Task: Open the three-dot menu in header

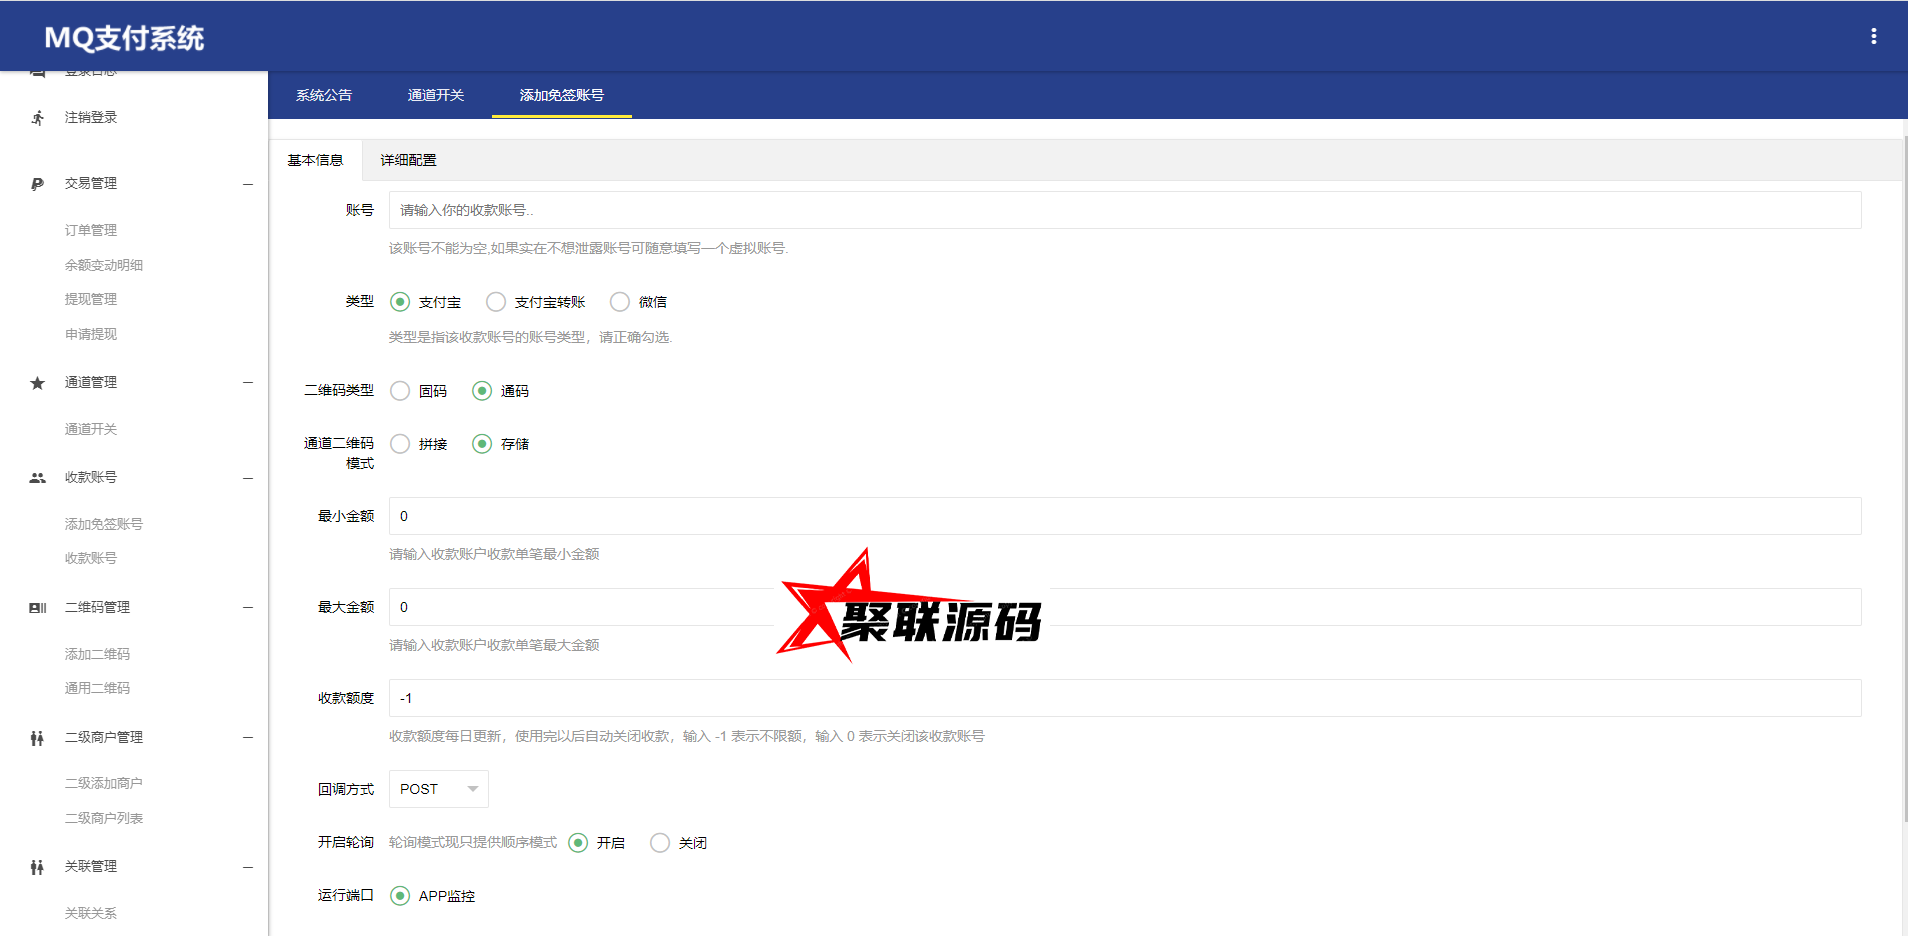Action: click(1873, 36)
